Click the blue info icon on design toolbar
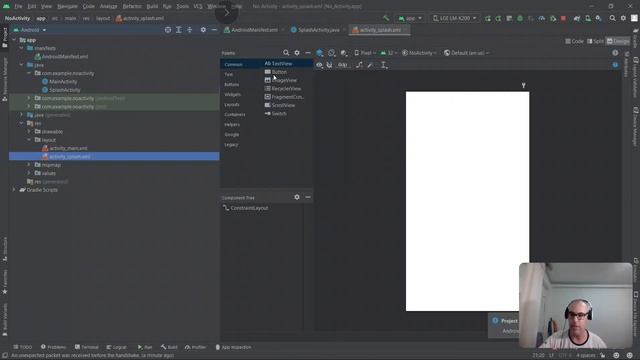640x360 pixels. click(x=615, y=65)
